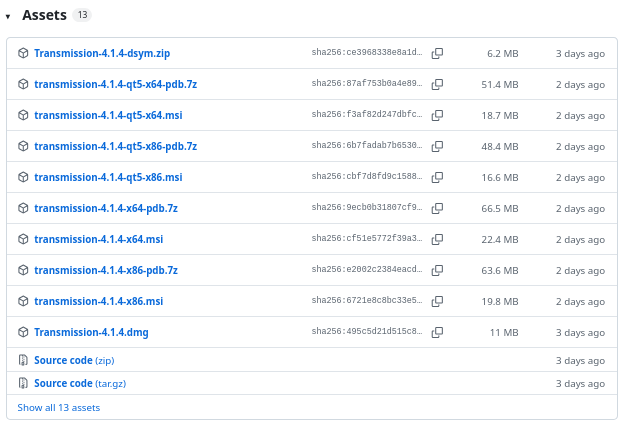This screenshot has width=625, height=429.
Task: Collapse the Assets section triangle
Action: pos(8,16)
